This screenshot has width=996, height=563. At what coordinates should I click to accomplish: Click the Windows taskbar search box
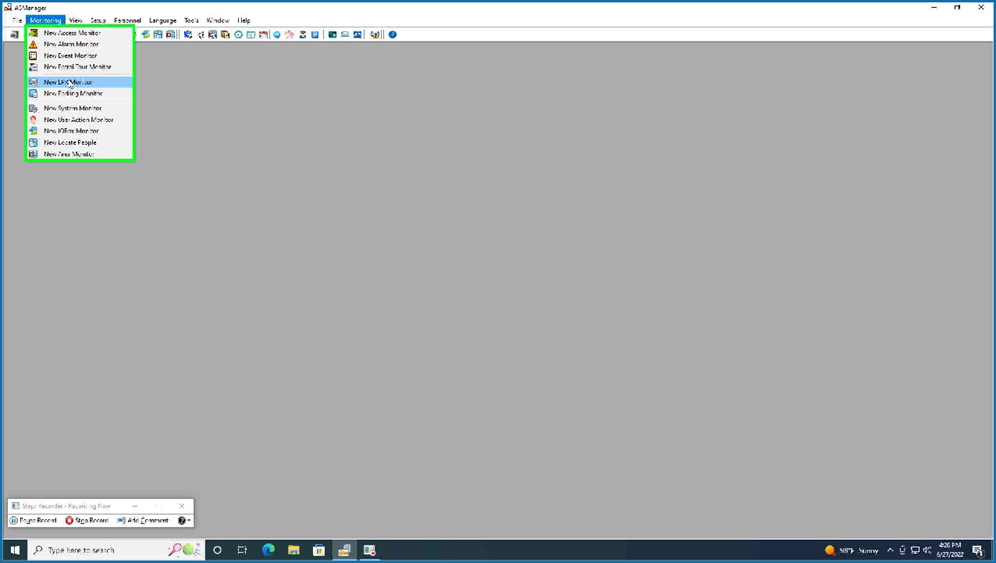tap(100, 550)
